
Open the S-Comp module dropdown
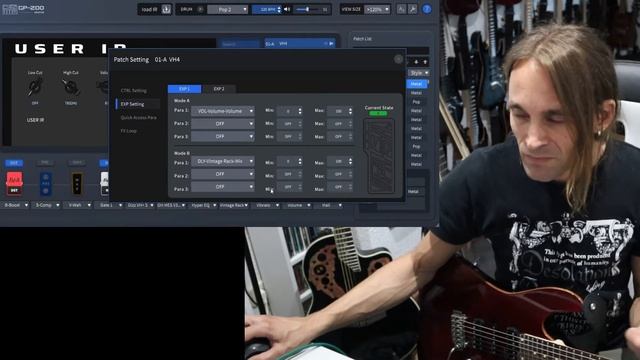pyautogui.click(x=47, y=205)
